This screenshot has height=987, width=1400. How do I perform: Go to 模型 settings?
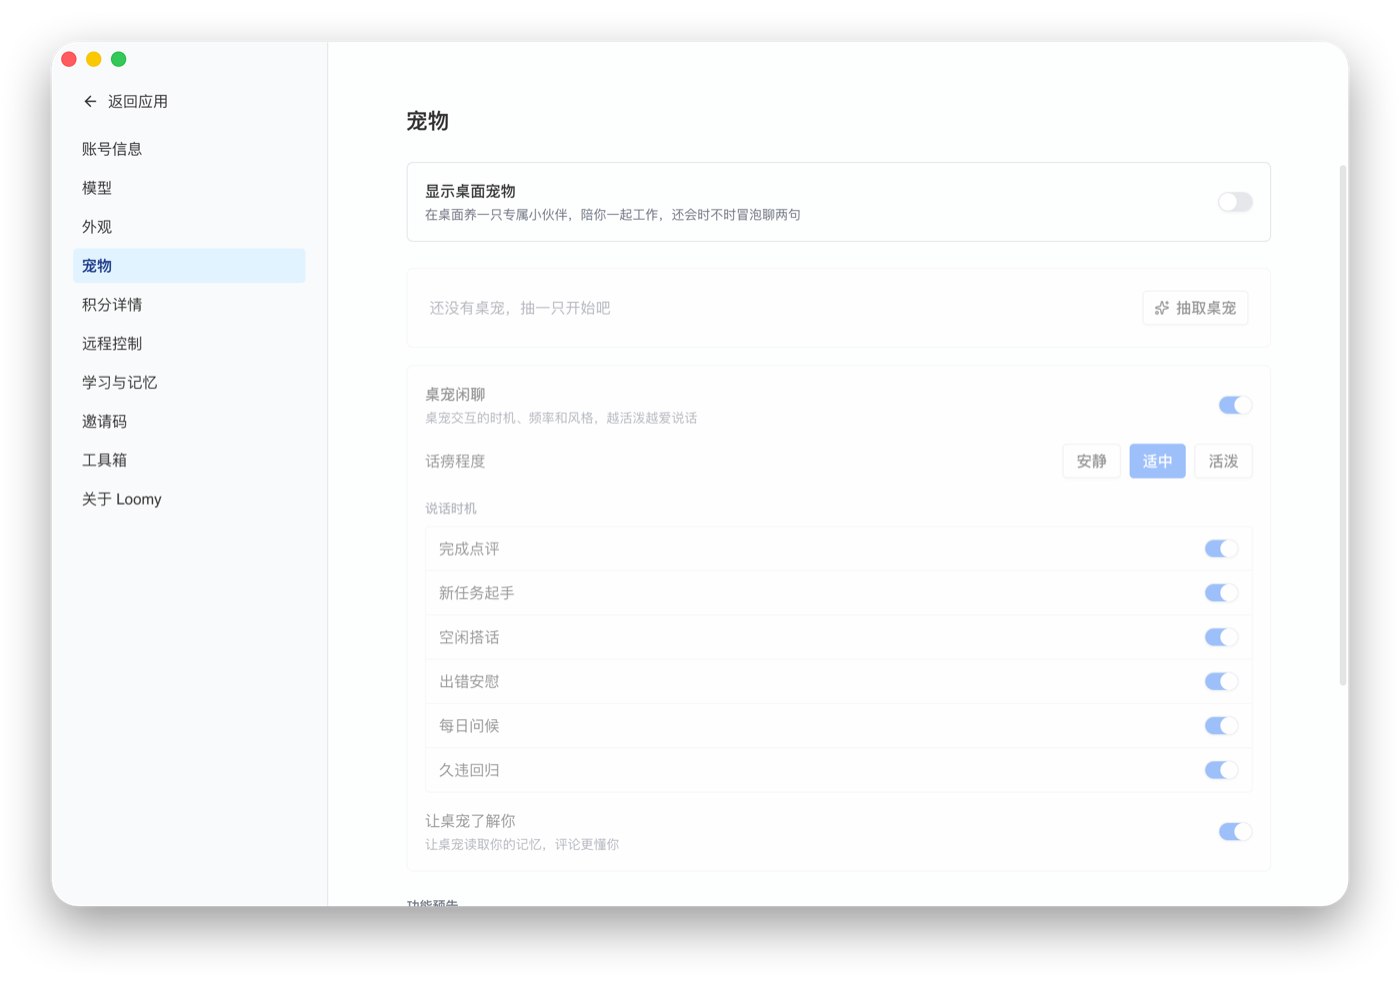click(189, 188)
